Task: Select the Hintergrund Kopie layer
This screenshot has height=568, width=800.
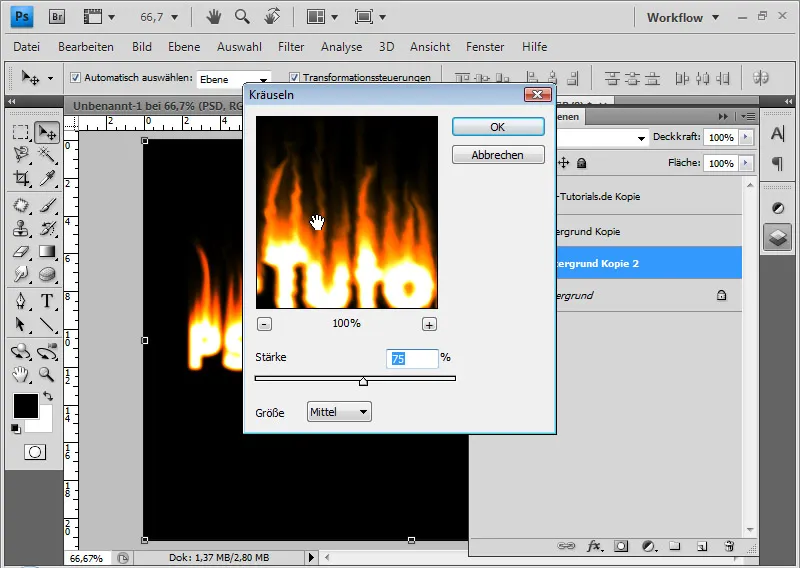Action: pyautogui.click(x=648, y=231)
